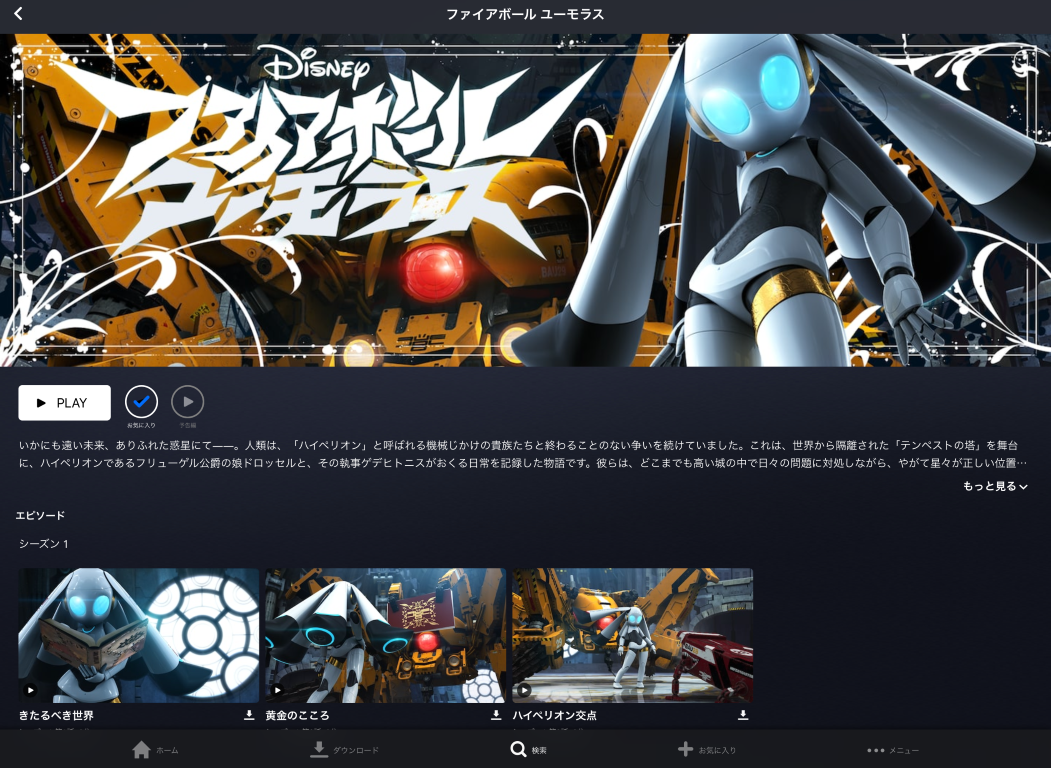
Task: Go back using the top-left arrow
Action: 19,14
